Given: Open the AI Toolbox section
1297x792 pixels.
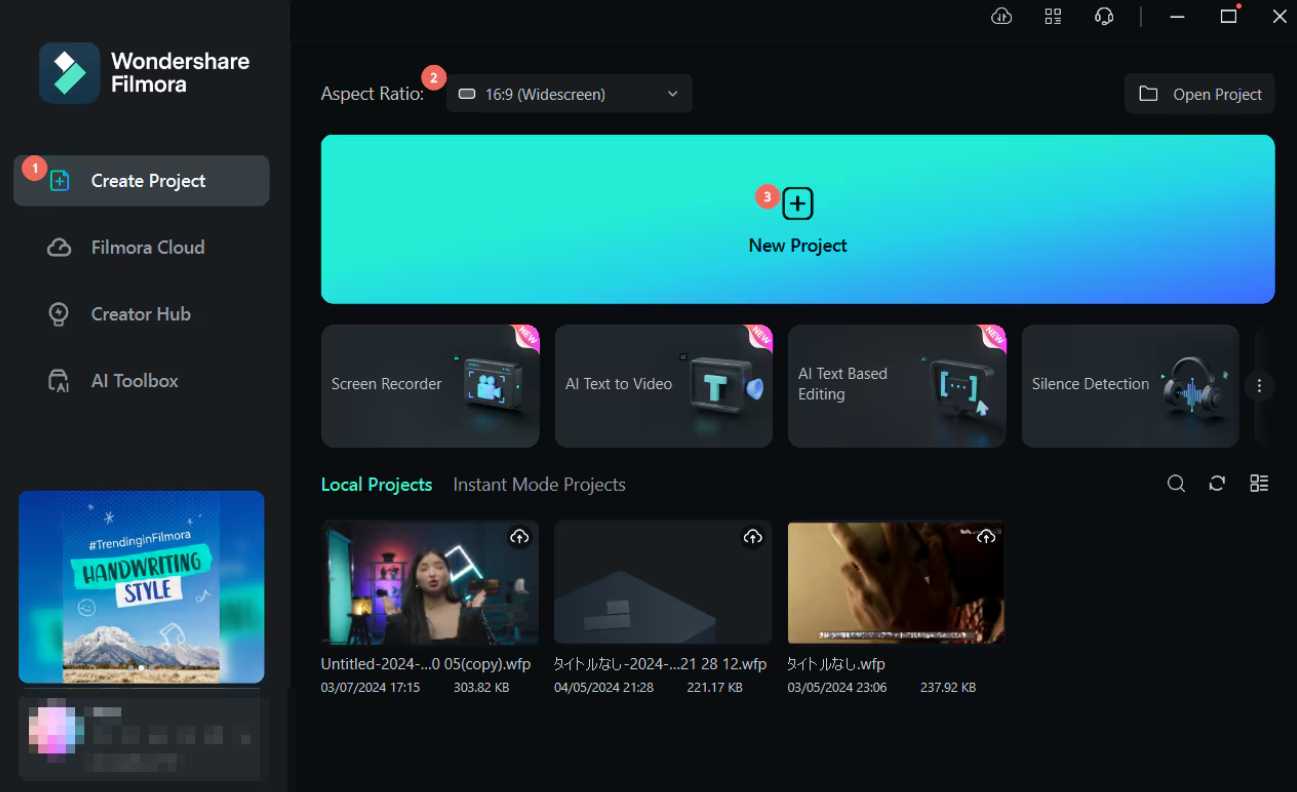Looking at the screenshot, I should pos(141,381).
